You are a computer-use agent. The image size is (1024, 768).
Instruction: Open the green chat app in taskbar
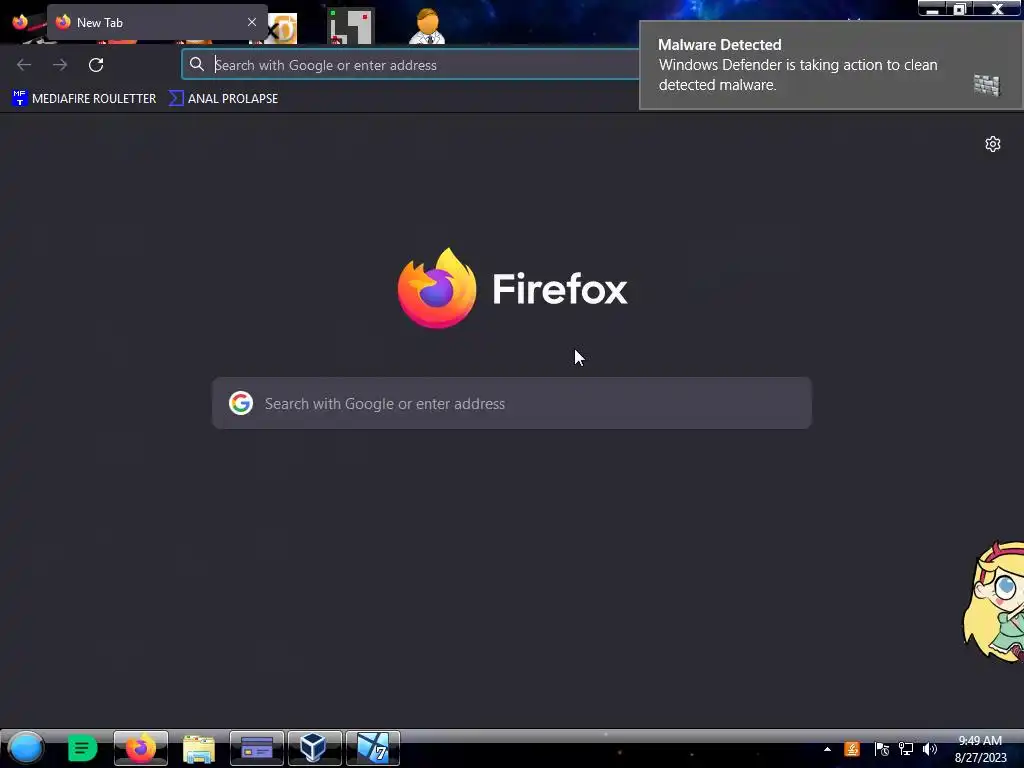(82, 748)
